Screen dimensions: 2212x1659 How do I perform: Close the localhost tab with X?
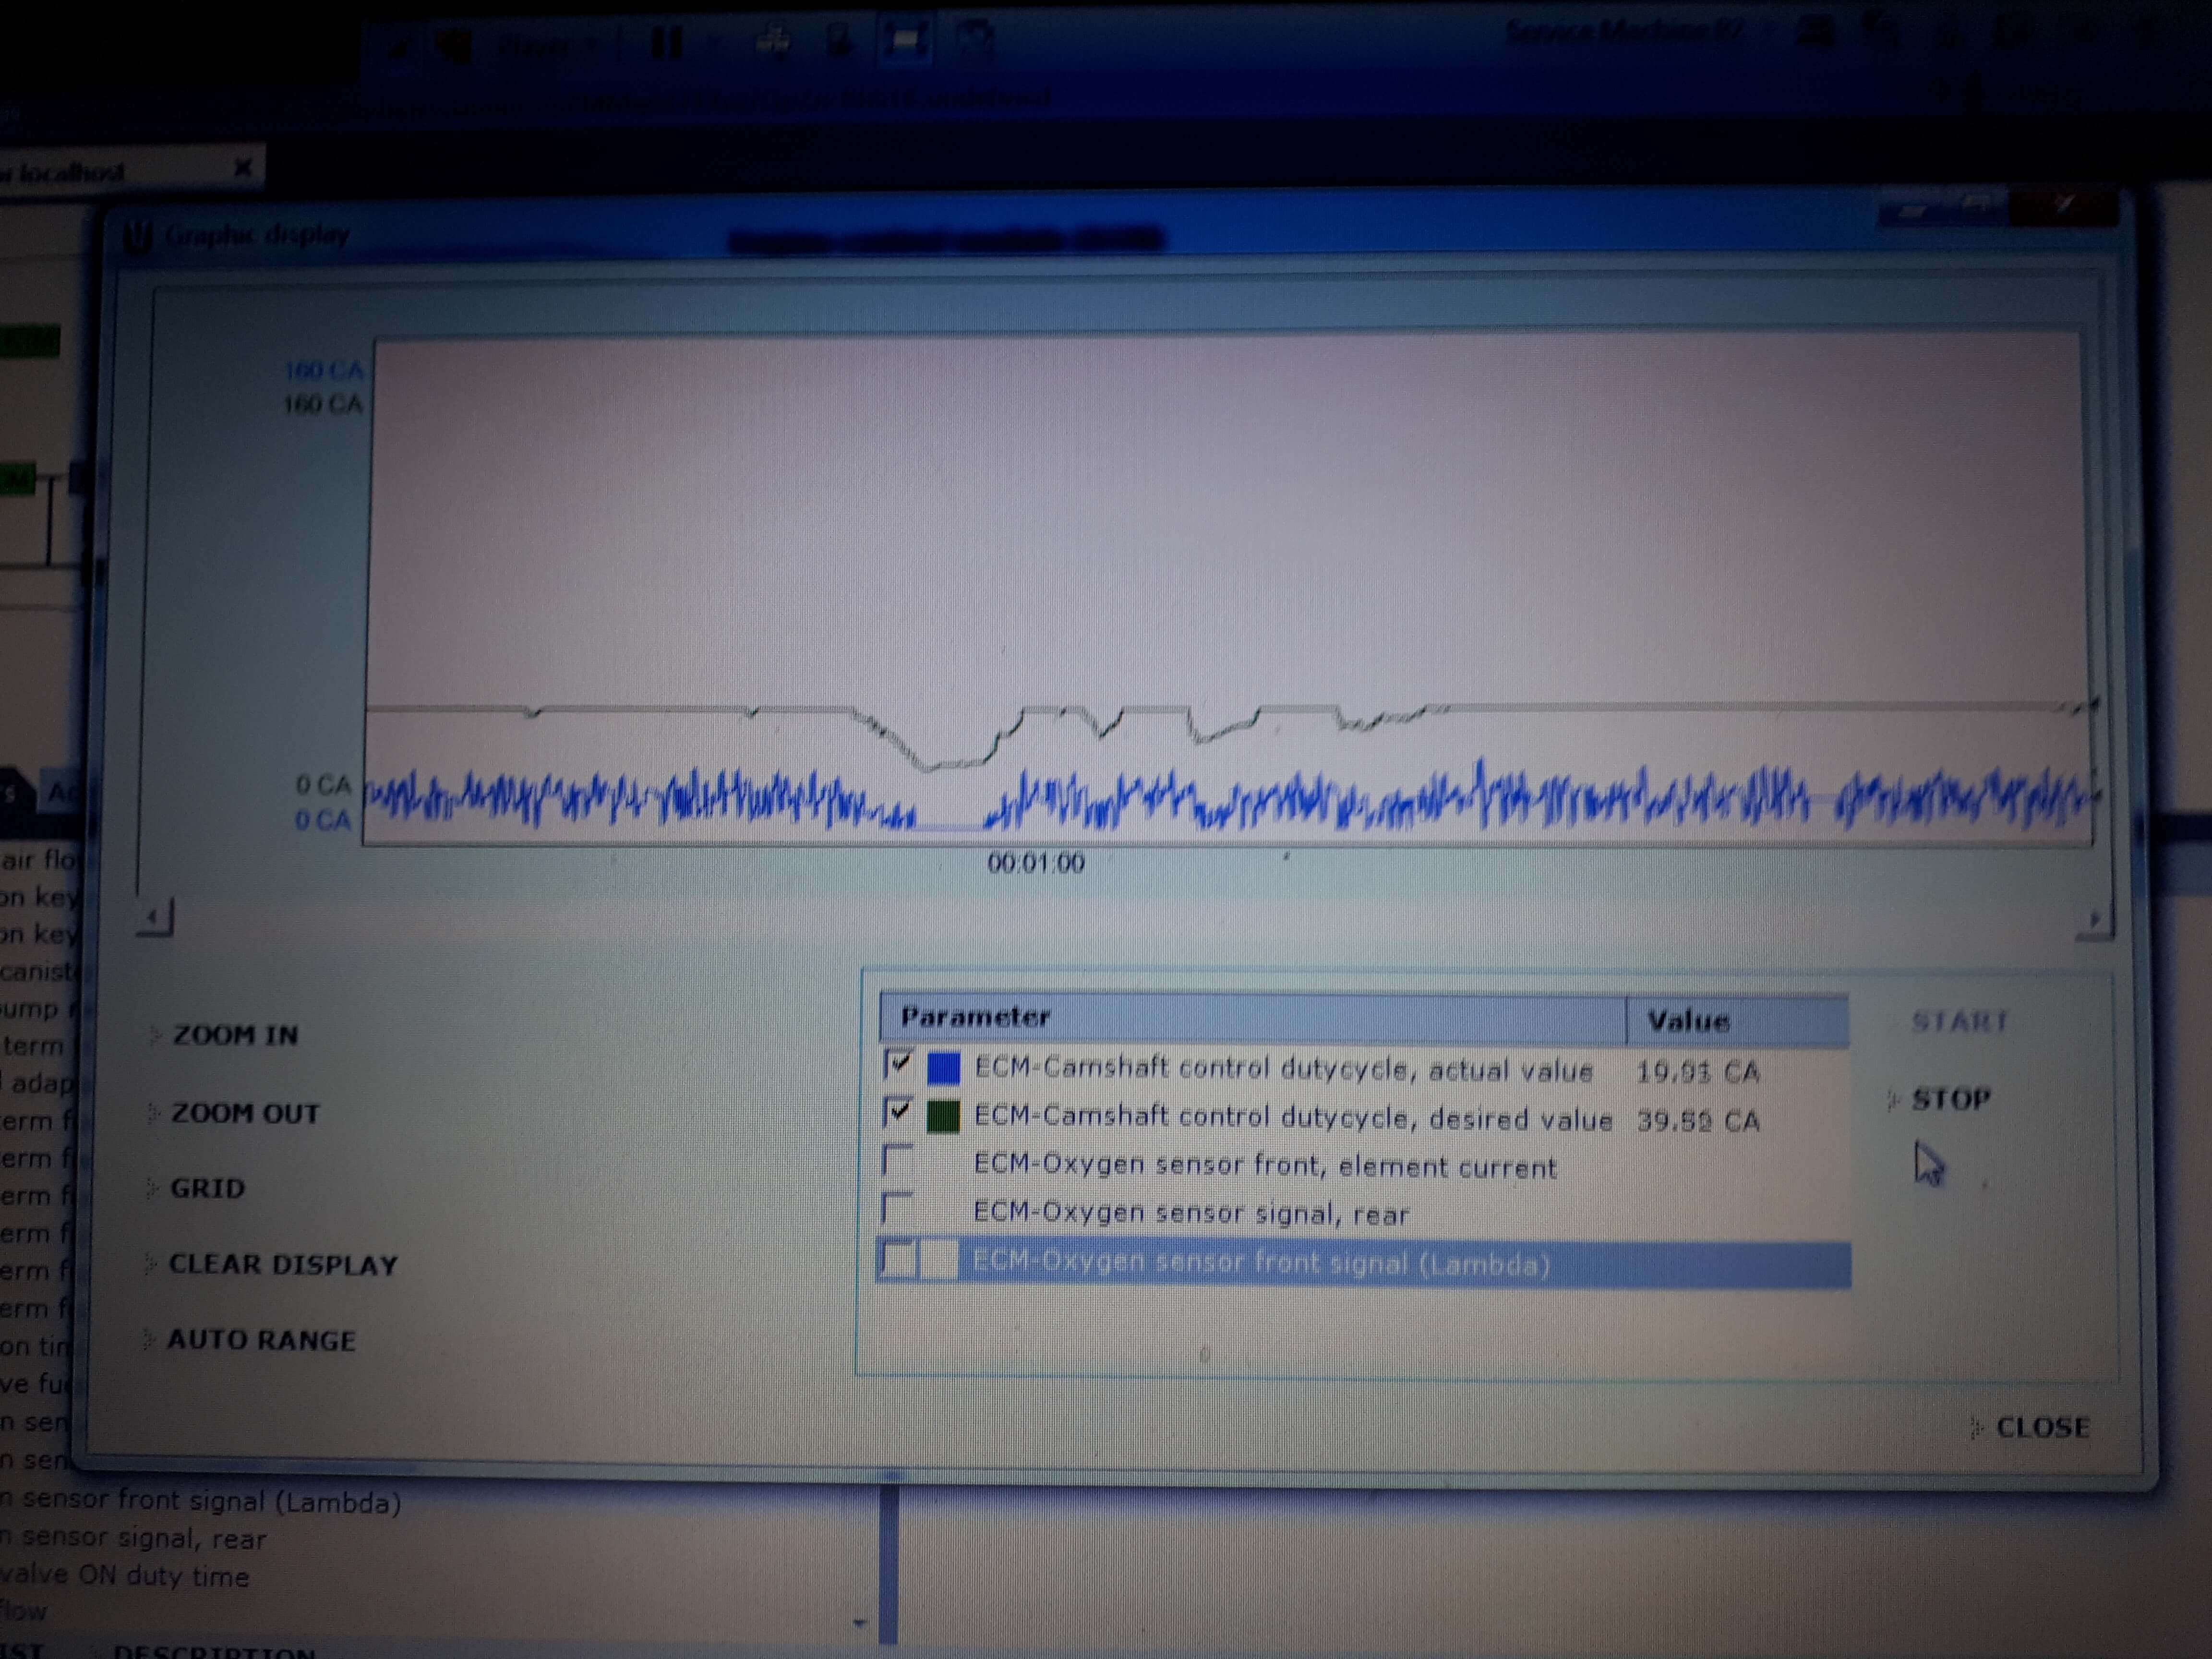click(x=243, y=168)
